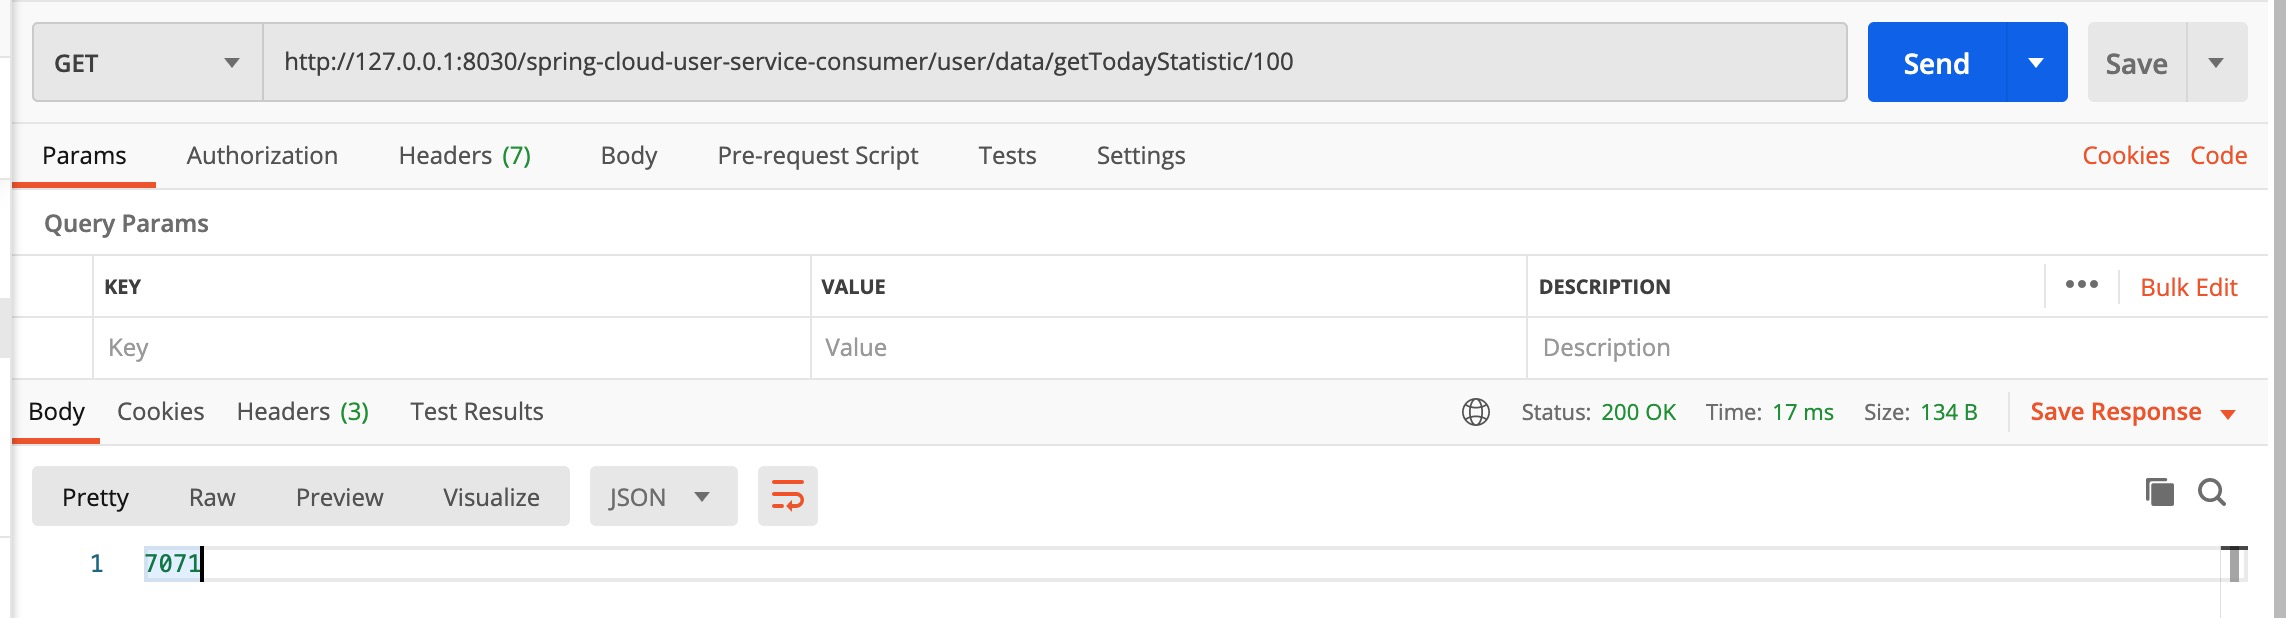The image size is (2290, 618).
Task: Open the three-dots column options menu
Action: pos(2082,285)
